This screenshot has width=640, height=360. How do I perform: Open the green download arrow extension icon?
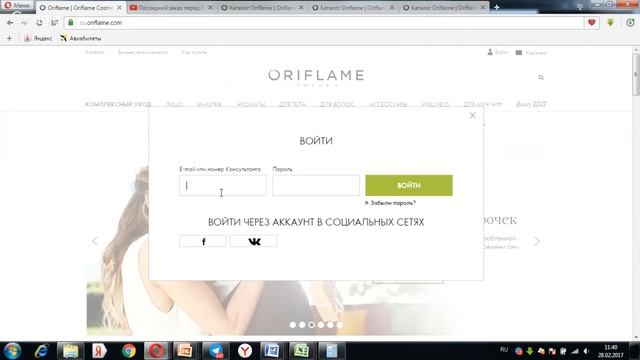611,22
